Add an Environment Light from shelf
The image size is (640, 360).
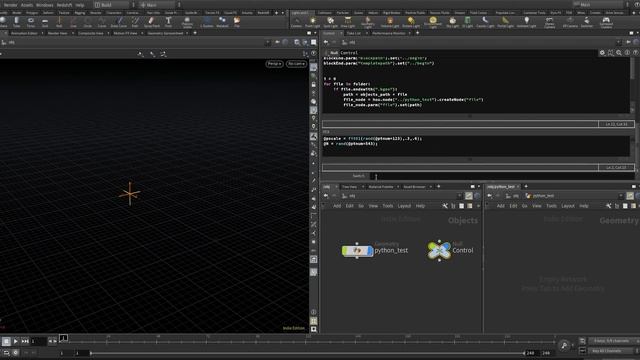pos(433,22)
